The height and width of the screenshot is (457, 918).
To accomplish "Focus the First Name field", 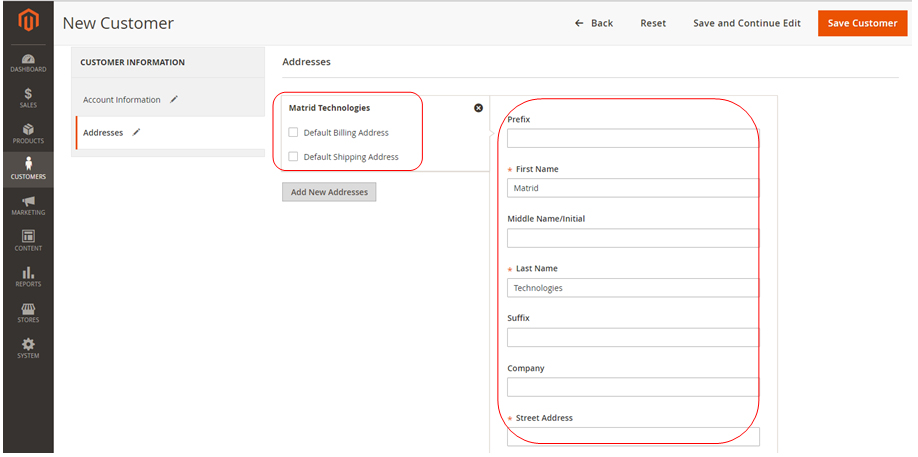I will click(633, 188).
